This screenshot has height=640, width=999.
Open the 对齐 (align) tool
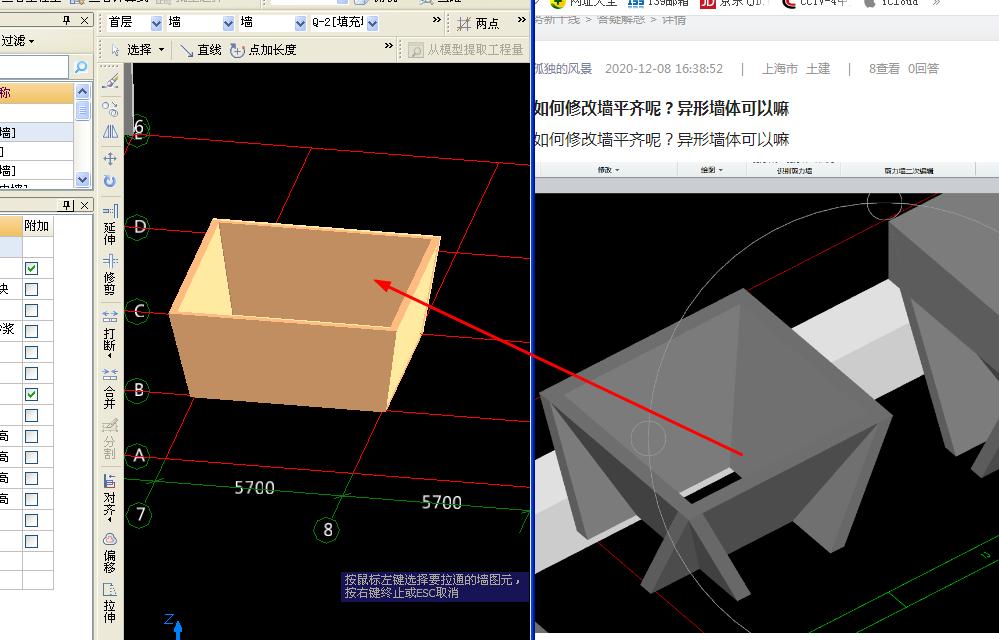coord(110,497)
